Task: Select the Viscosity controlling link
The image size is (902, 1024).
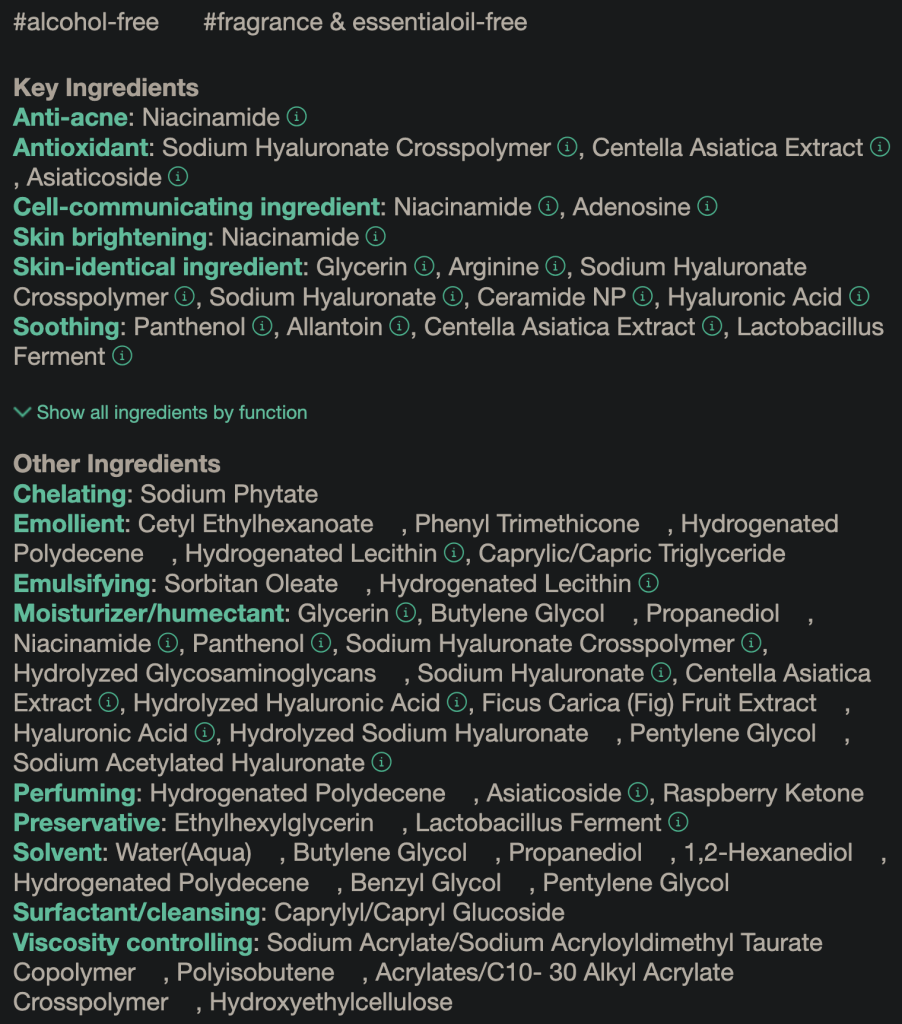Action: coord(133,943)
